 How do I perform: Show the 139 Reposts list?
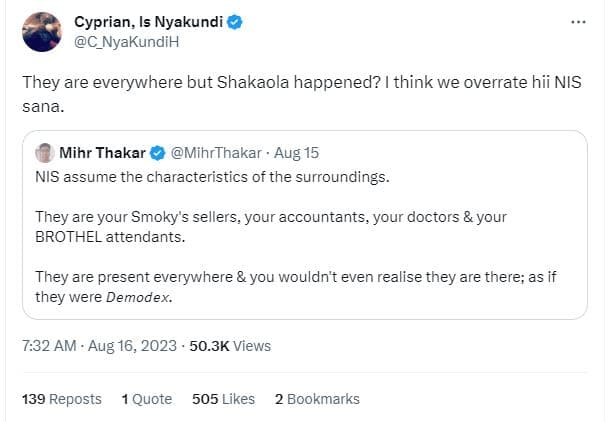62,398
